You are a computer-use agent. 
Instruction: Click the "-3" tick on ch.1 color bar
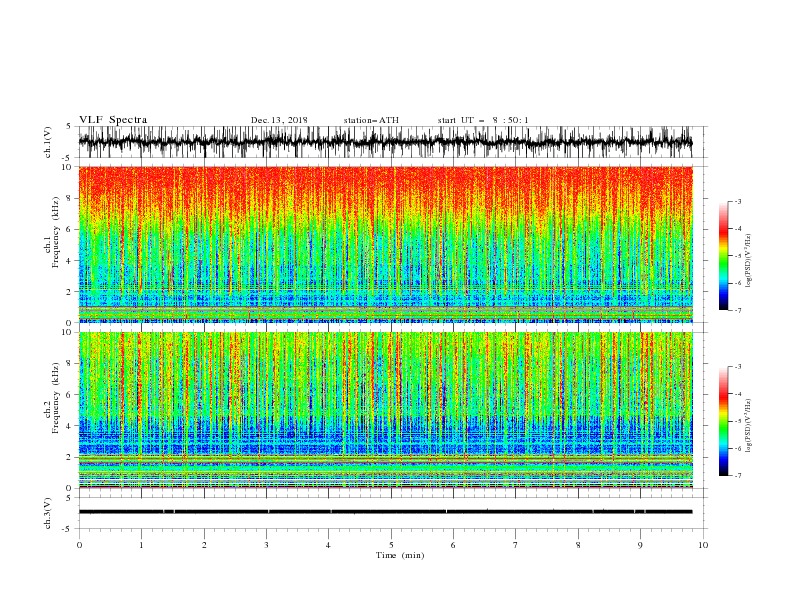click(x=737, y=201)
